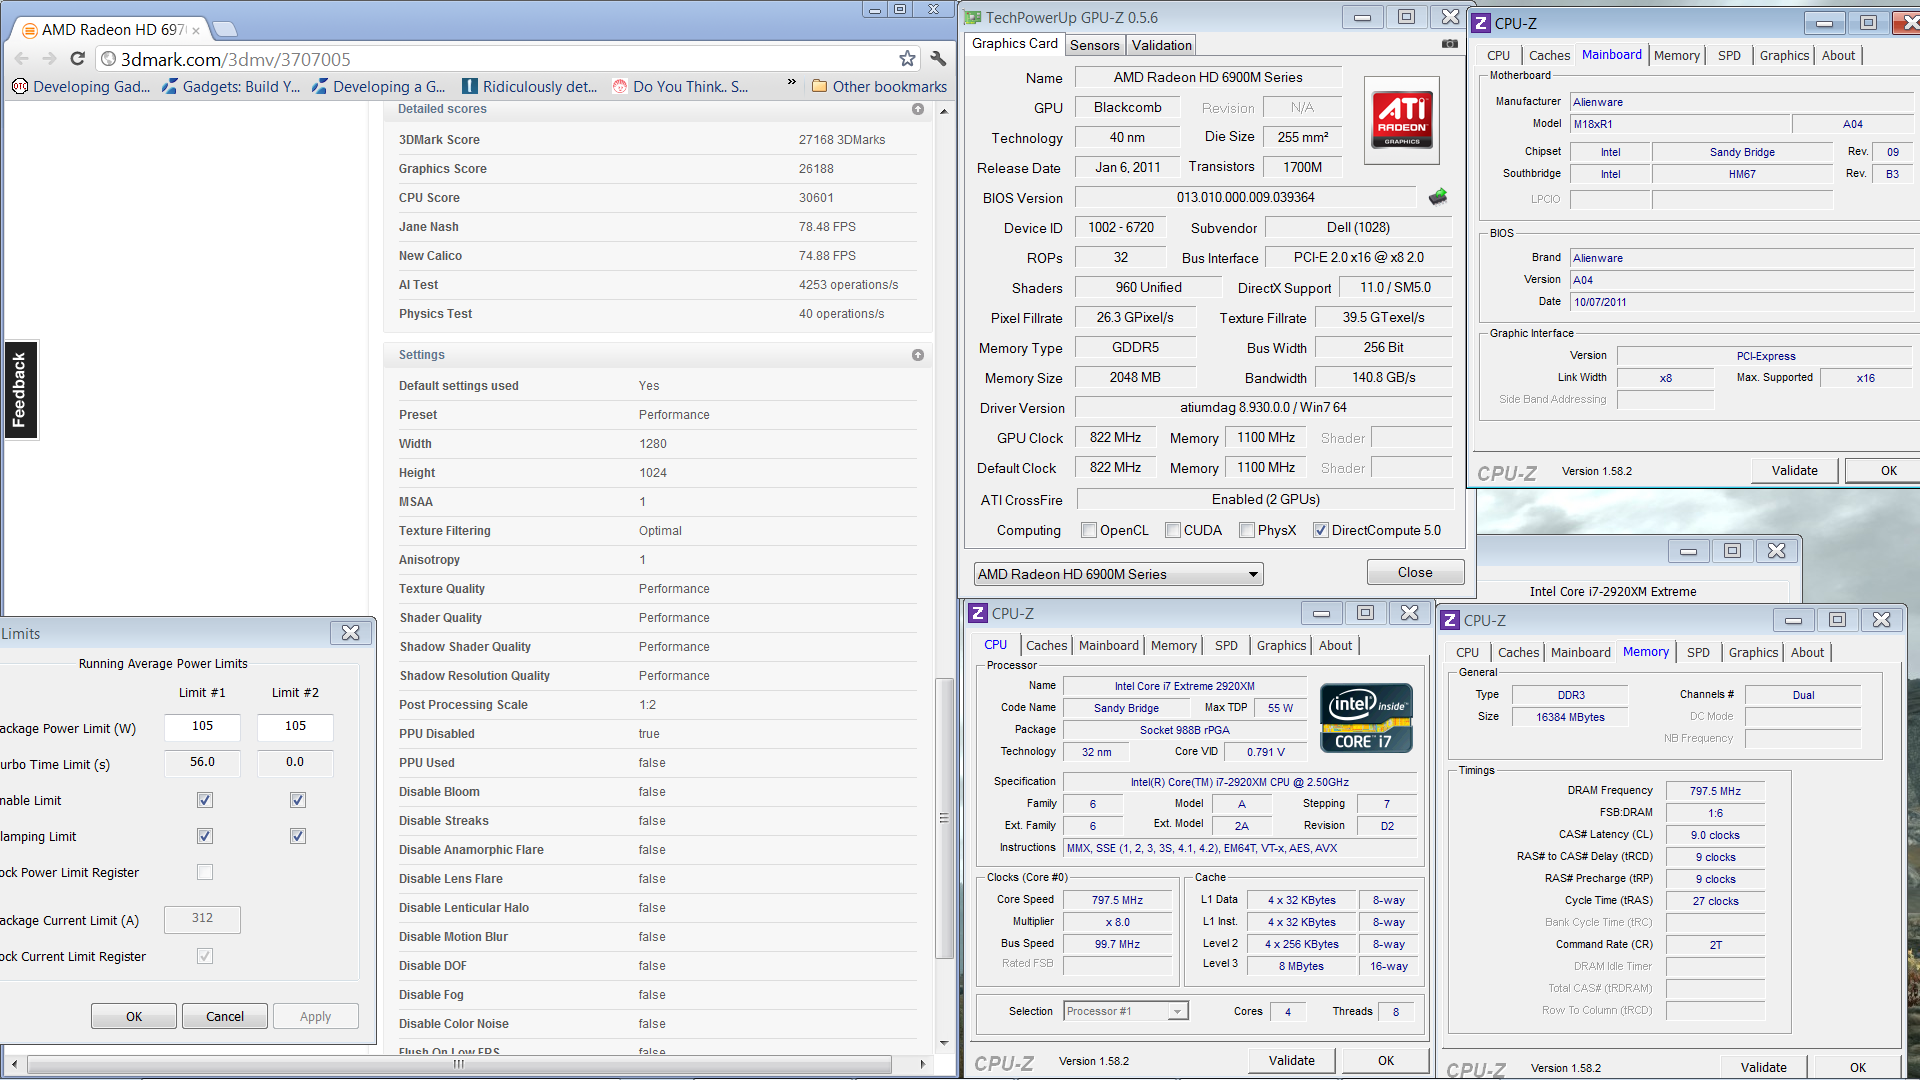Open About tab in CPU-Z Memory window
The height and width of the screenshot is (1080, 1920).
[1807, 653]
